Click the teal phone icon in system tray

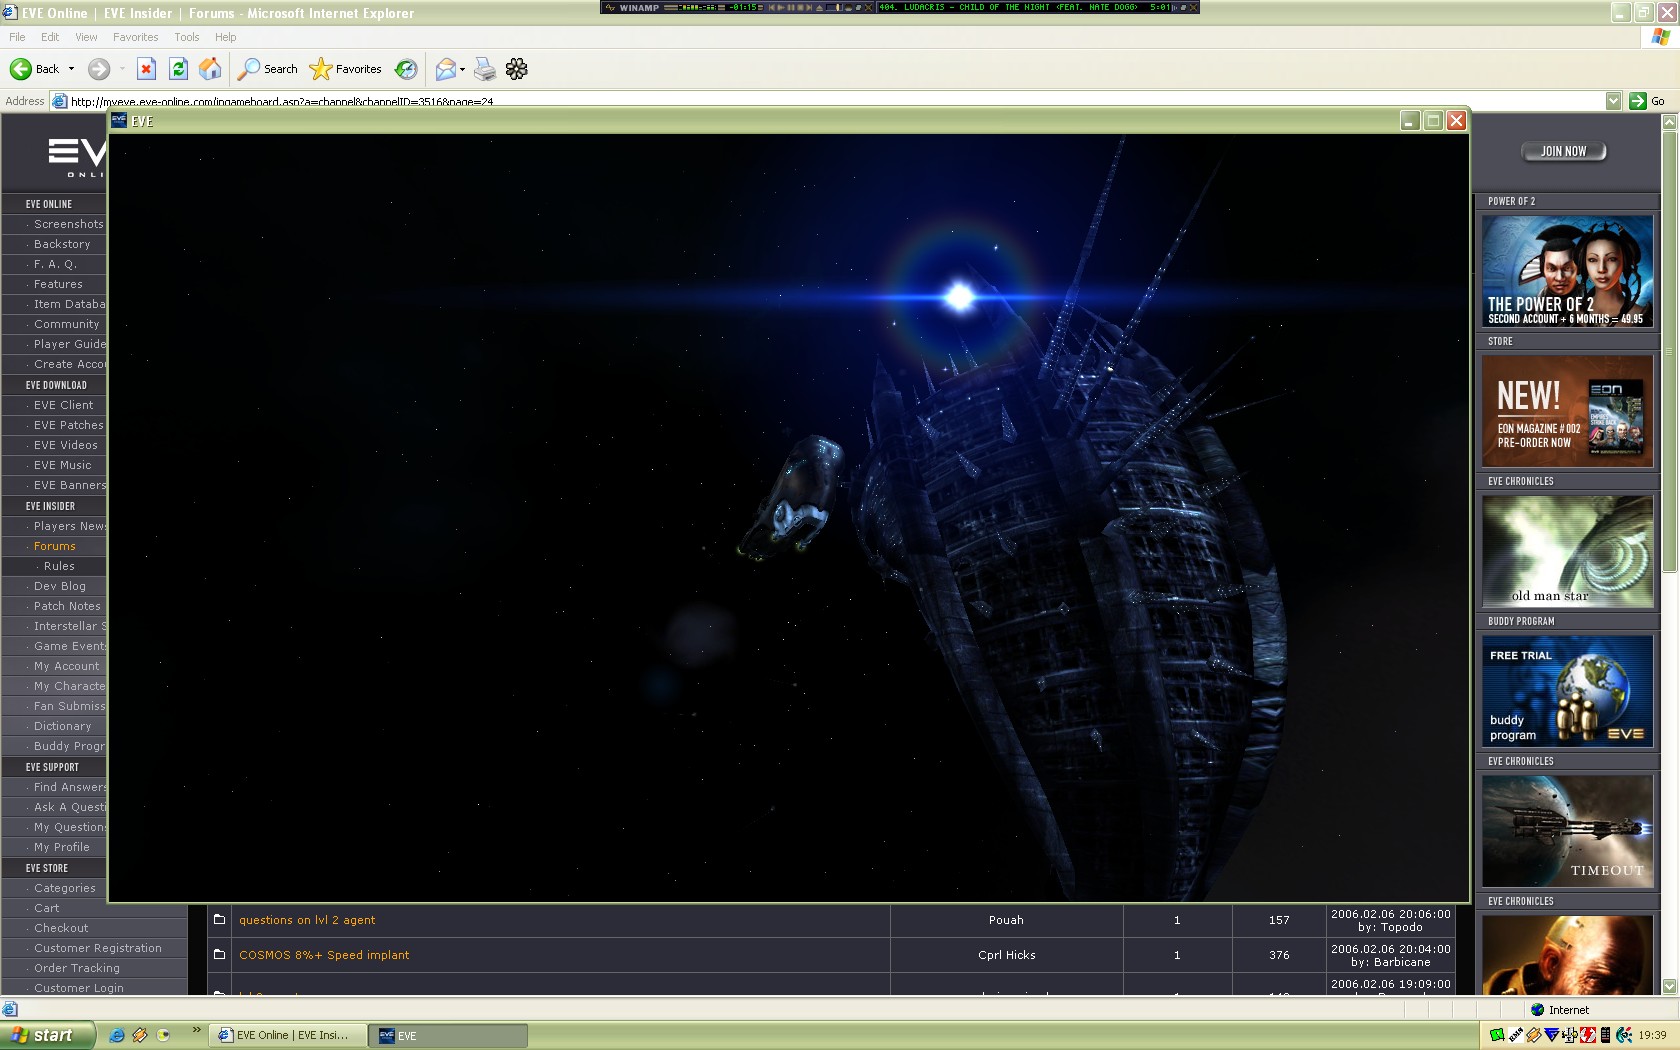[x=1623, y=1035]
